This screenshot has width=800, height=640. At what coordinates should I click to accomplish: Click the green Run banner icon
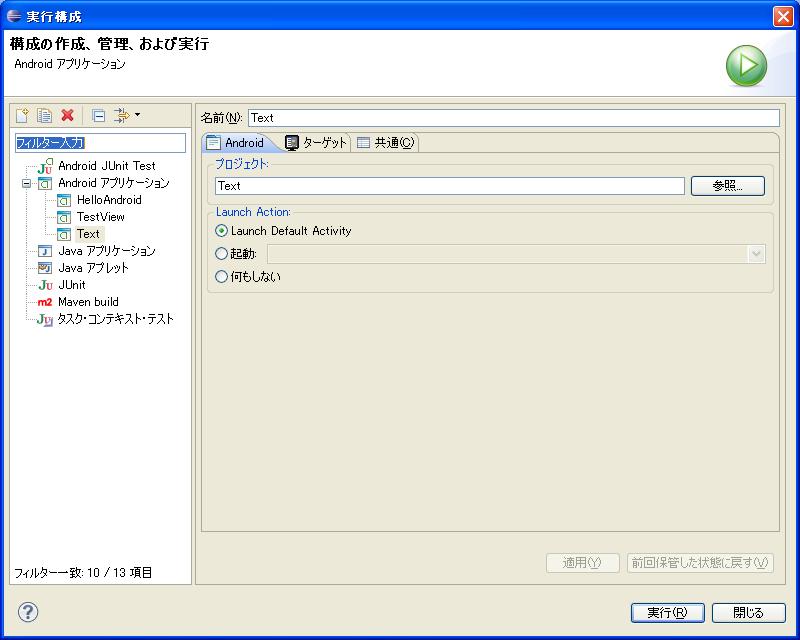click(746, 65)
